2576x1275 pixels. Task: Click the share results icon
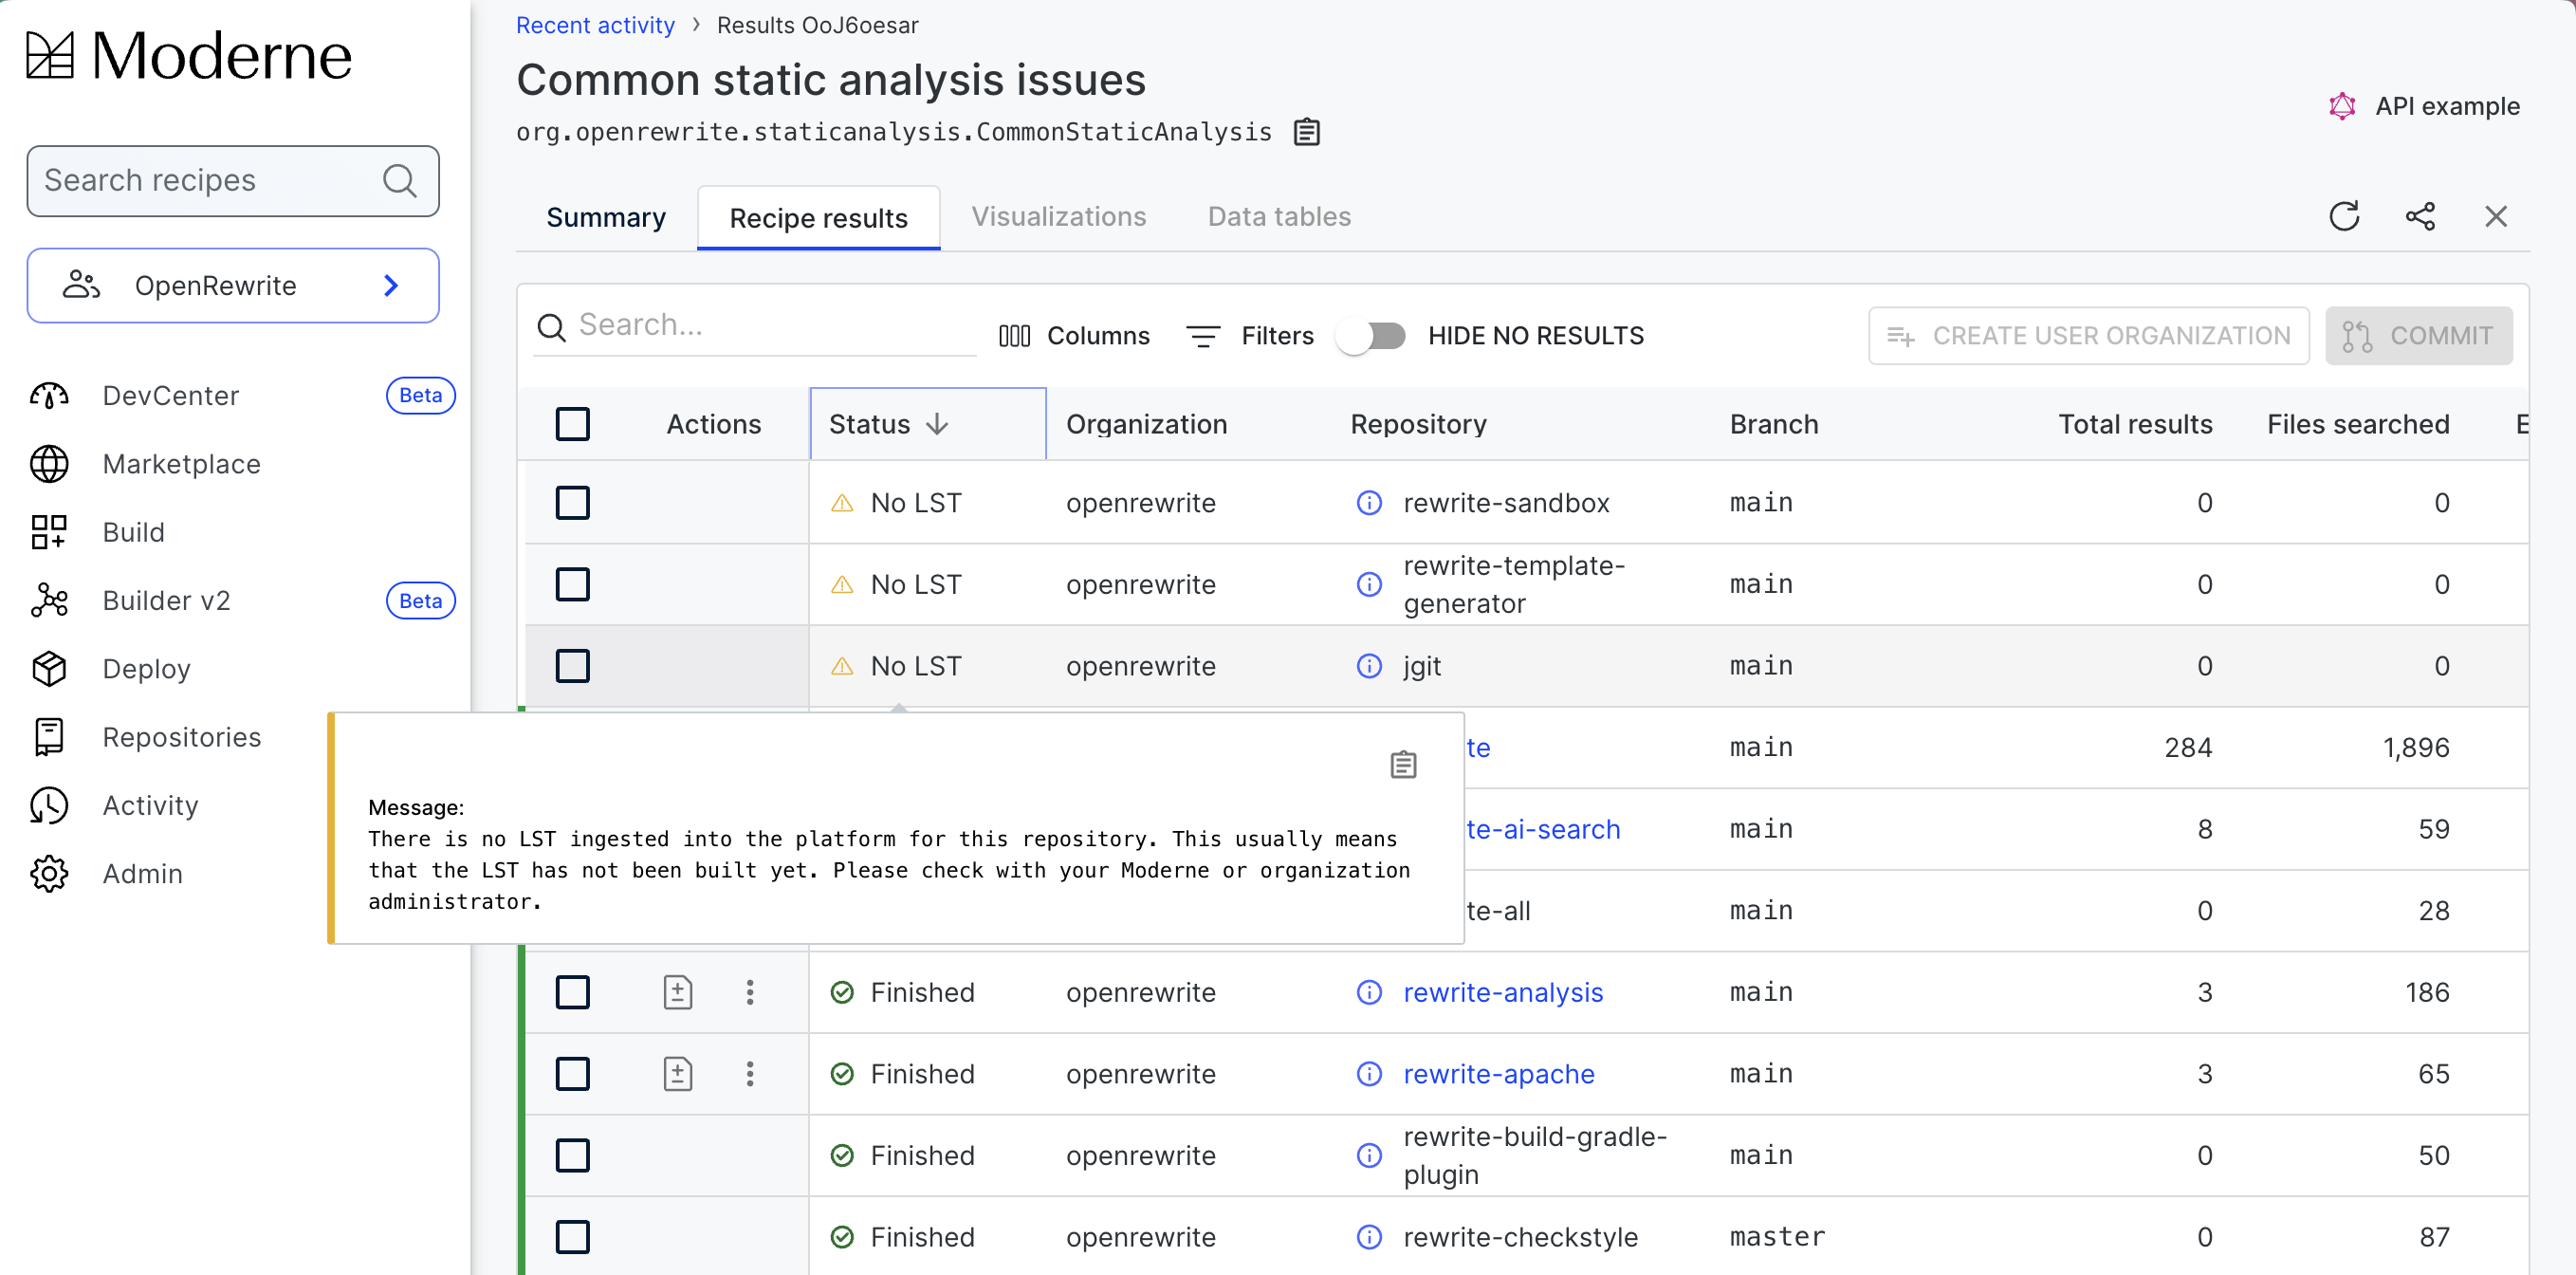click(2420, 216)
